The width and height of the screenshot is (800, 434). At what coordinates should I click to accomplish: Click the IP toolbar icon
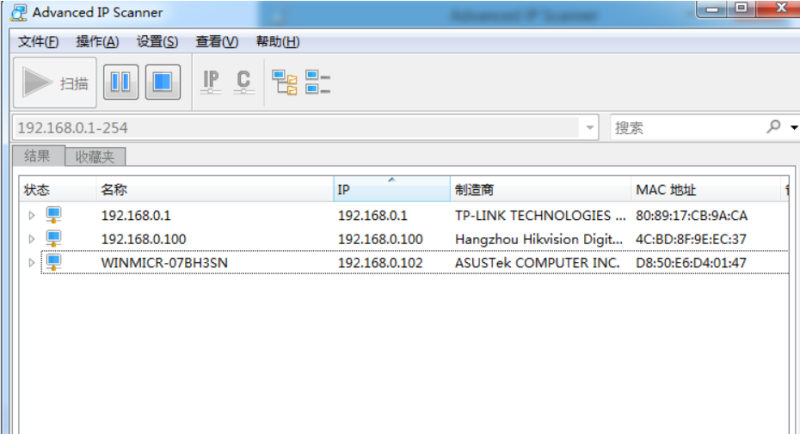point(211,83)
